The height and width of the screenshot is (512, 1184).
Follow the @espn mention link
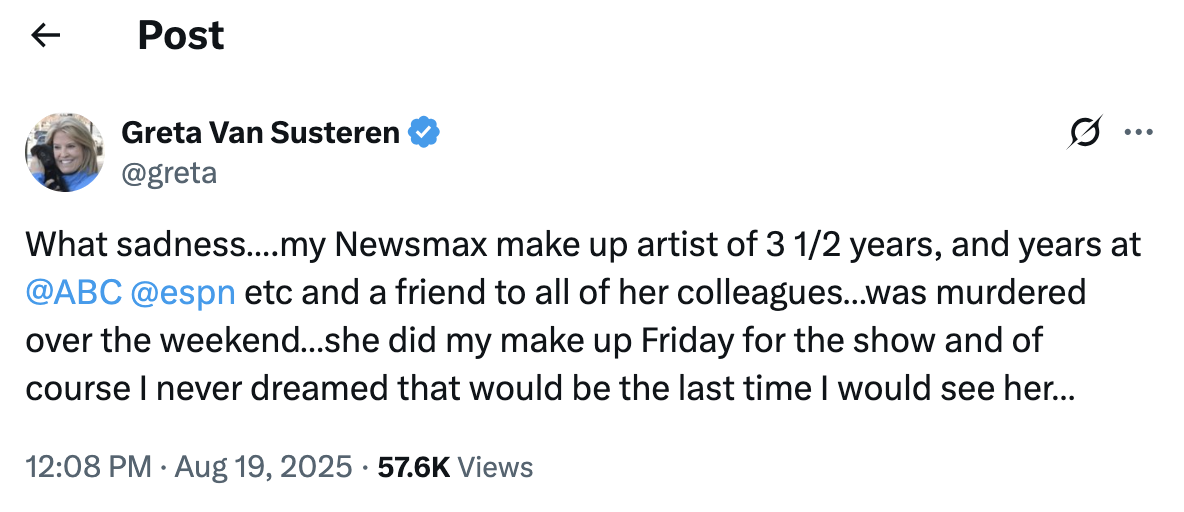pos(183,293)
